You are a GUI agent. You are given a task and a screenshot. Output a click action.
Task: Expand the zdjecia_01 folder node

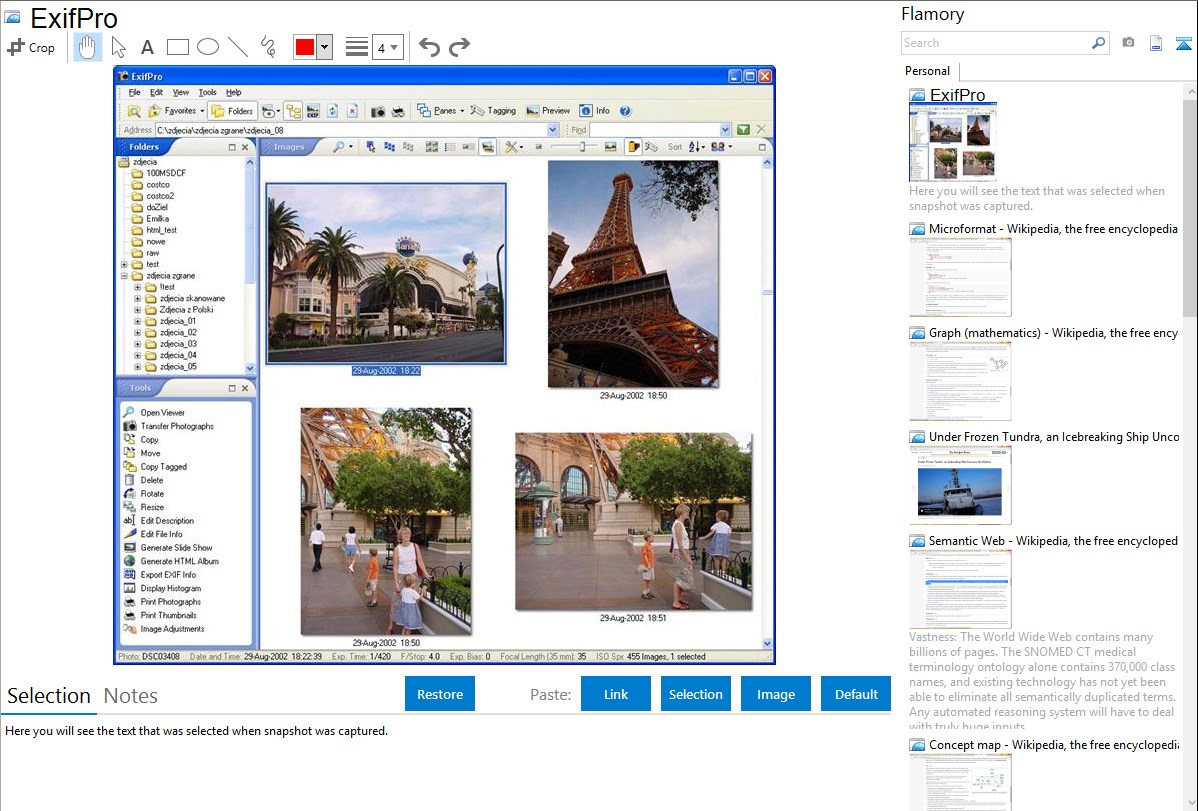point(138,322)
